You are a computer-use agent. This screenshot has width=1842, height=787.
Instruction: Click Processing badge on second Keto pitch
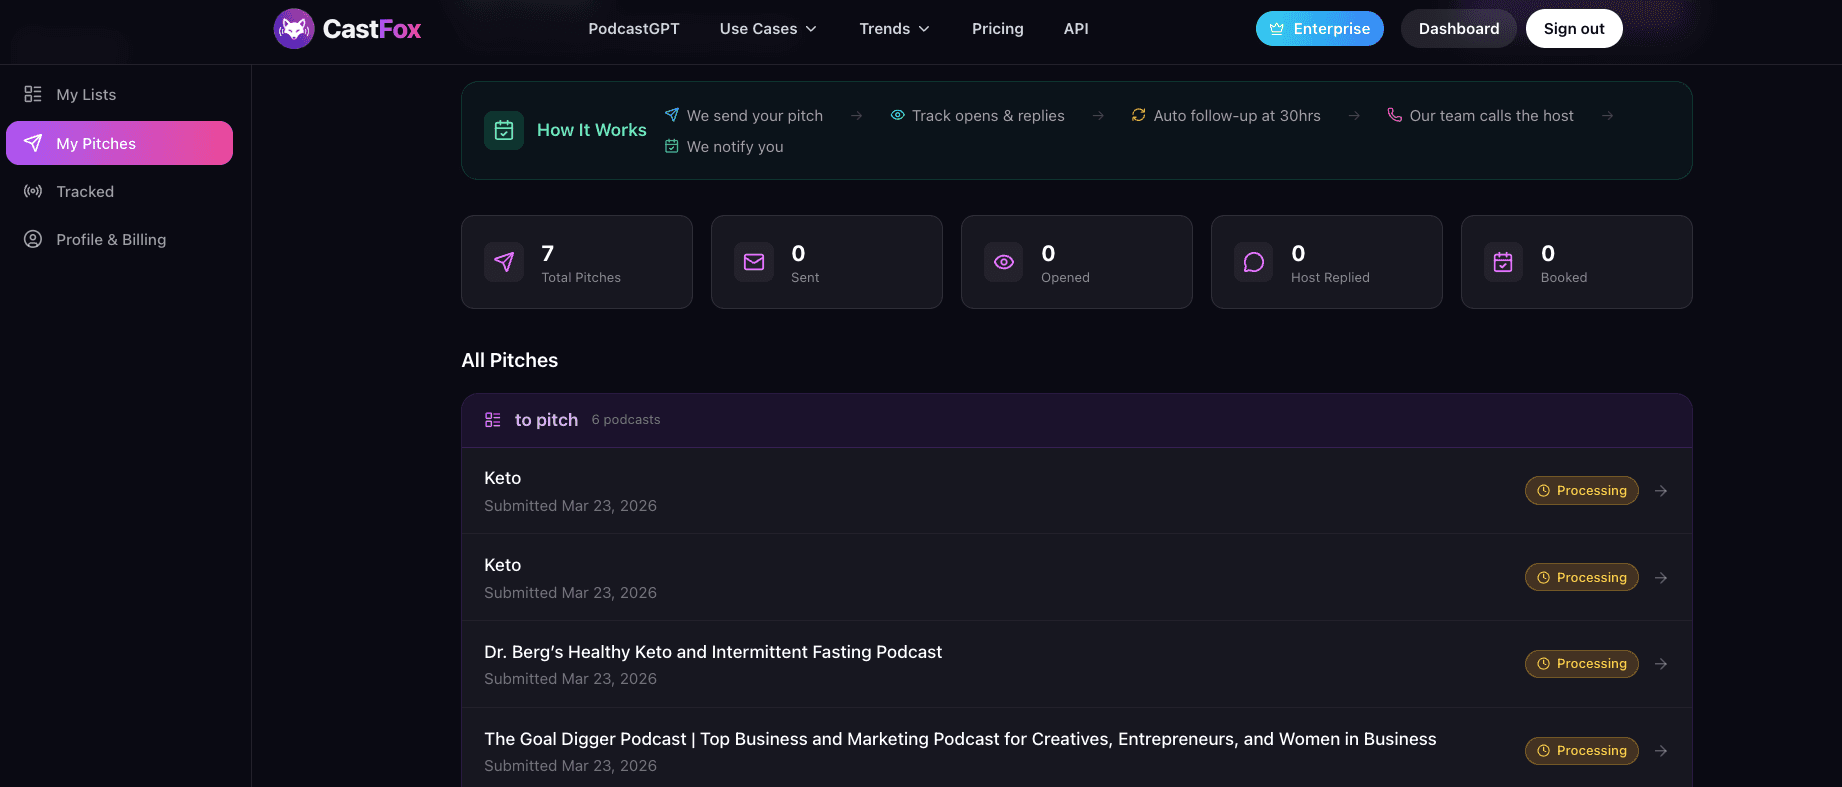click(1581, 578)
